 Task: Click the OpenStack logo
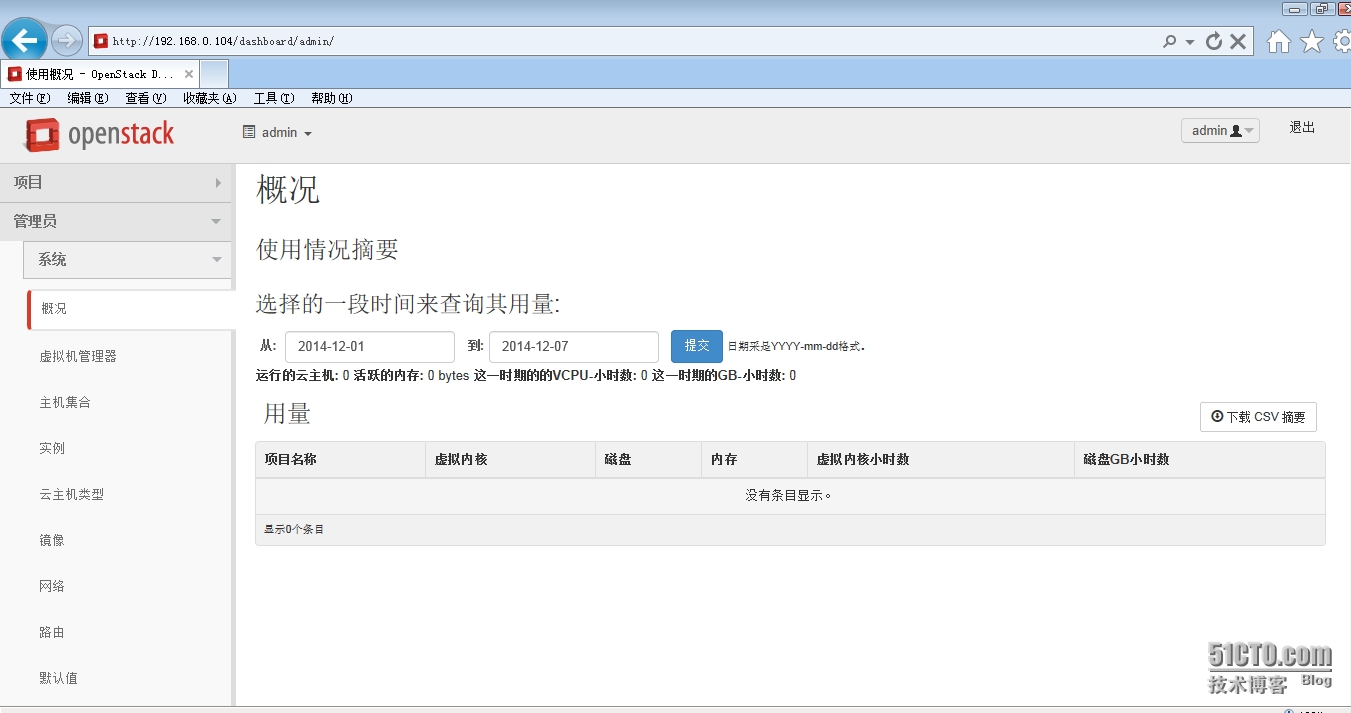98,132
